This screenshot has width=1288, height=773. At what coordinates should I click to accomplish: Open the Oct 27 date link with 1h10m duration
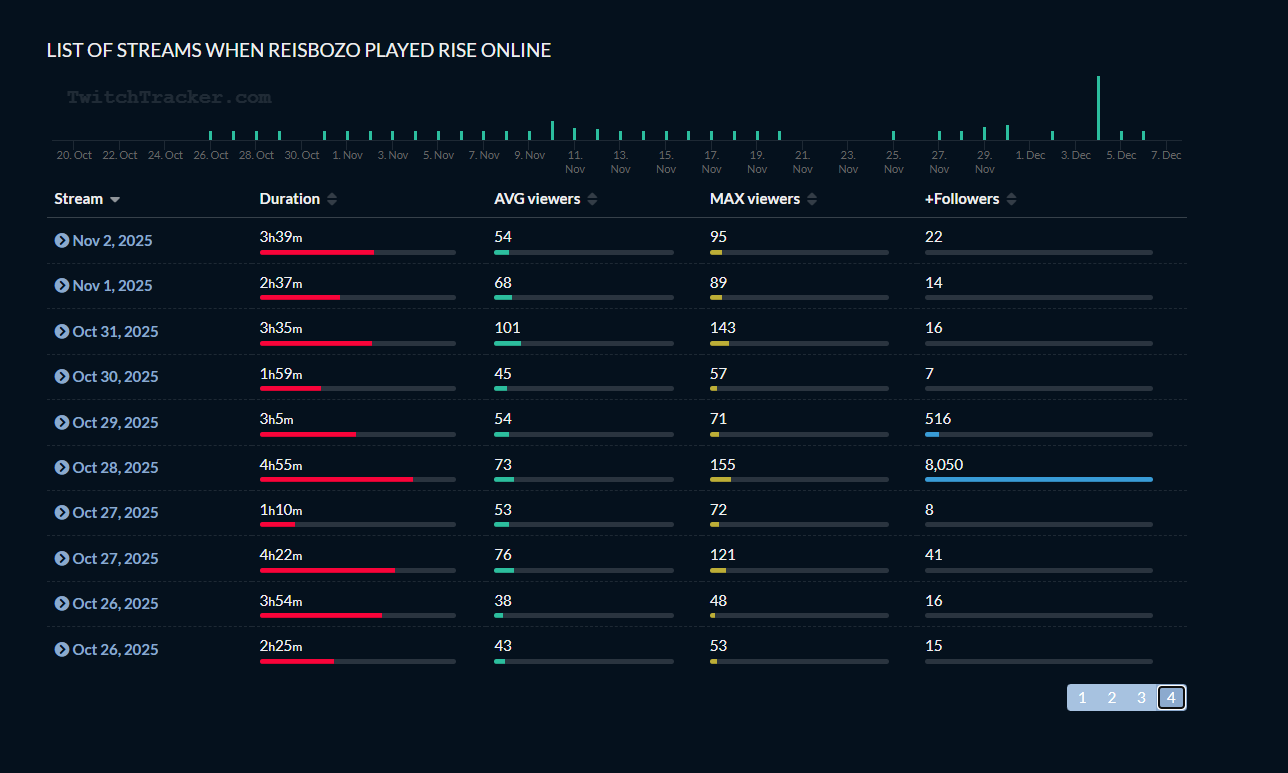[116, 512]
